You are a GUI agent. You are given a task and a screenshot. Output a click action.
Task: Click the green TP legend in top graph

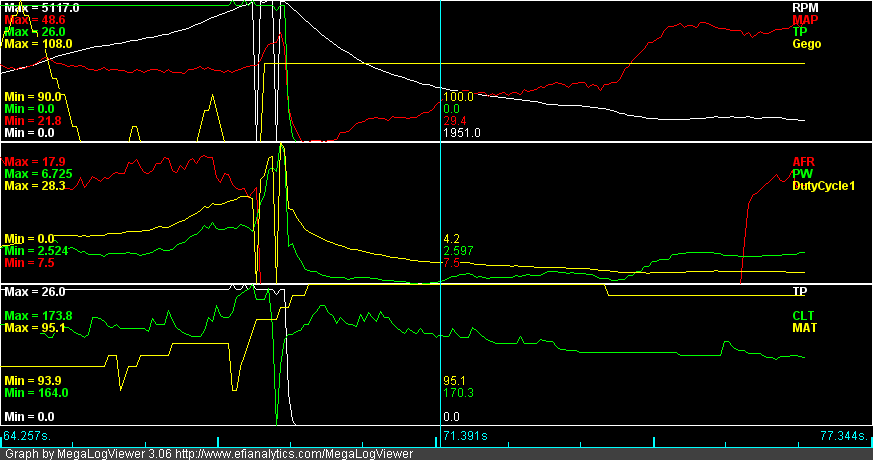click(x=799, y=32)
